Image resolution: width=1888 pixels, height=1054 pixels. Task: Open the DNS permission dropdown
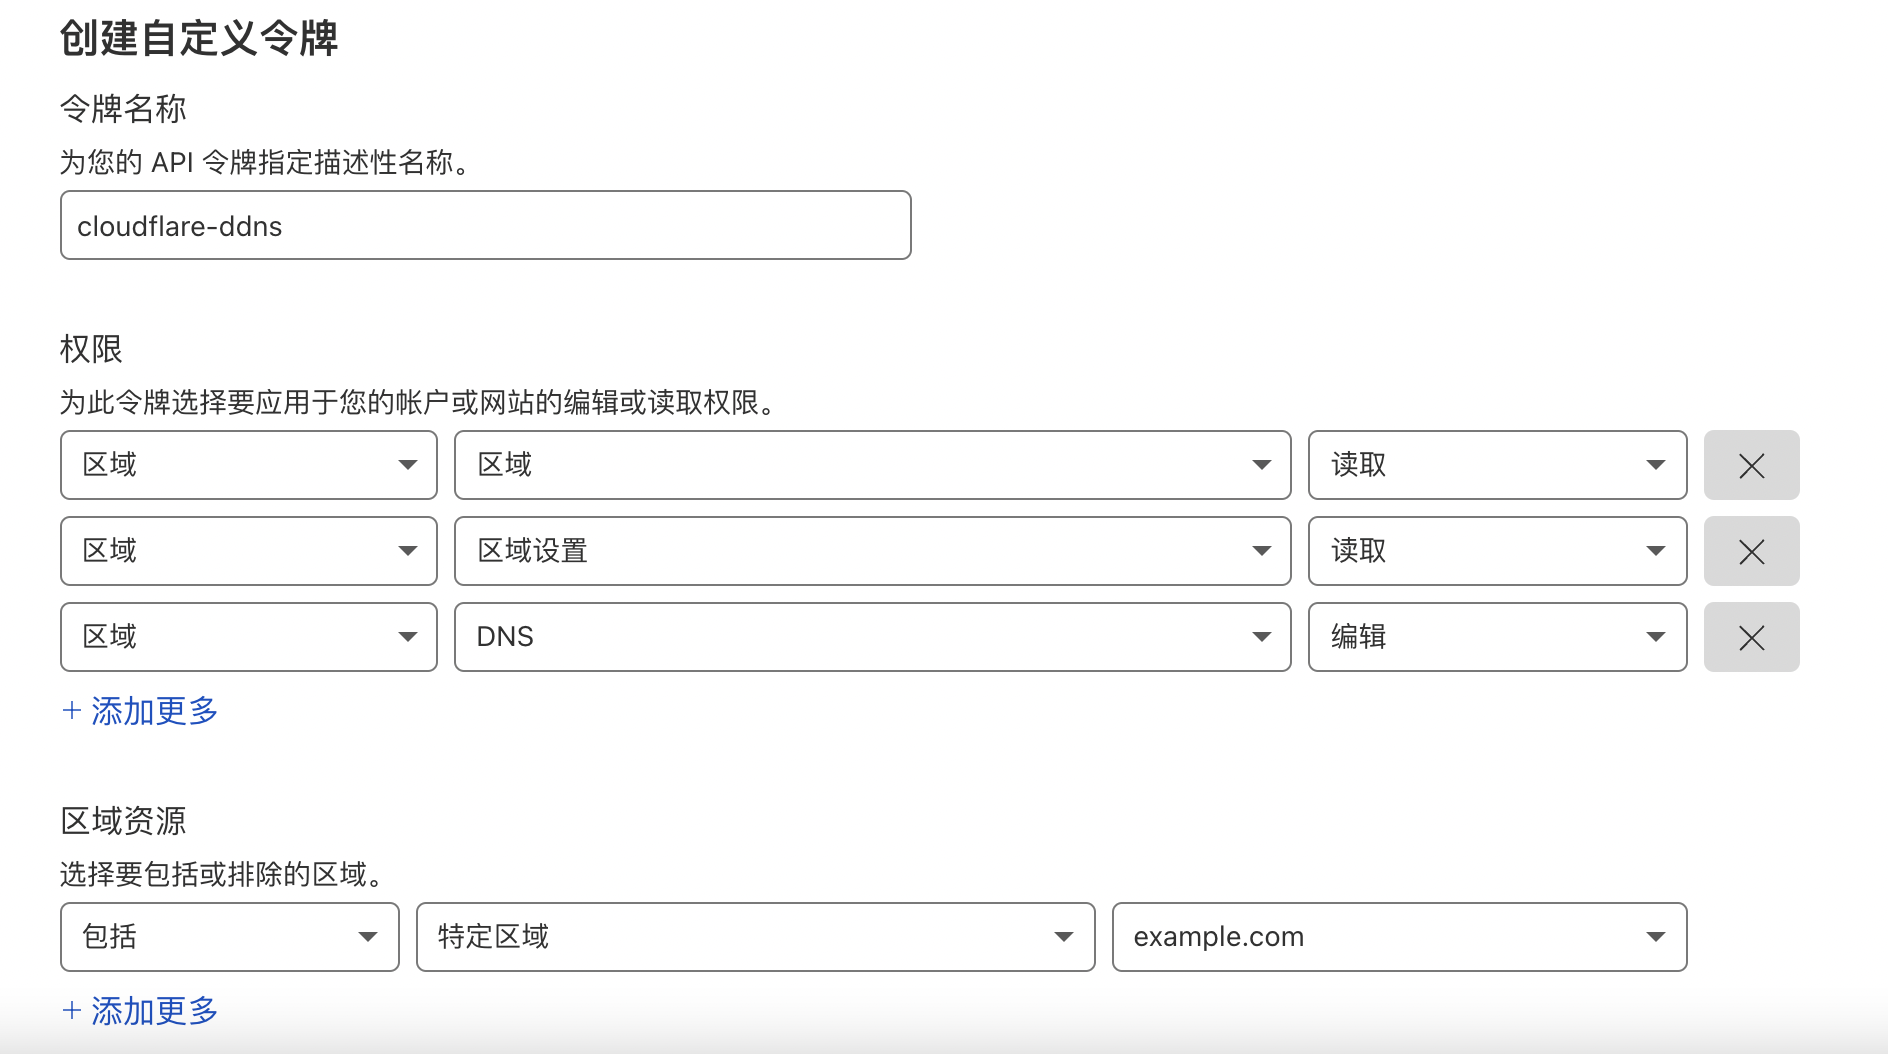(873, 637)
